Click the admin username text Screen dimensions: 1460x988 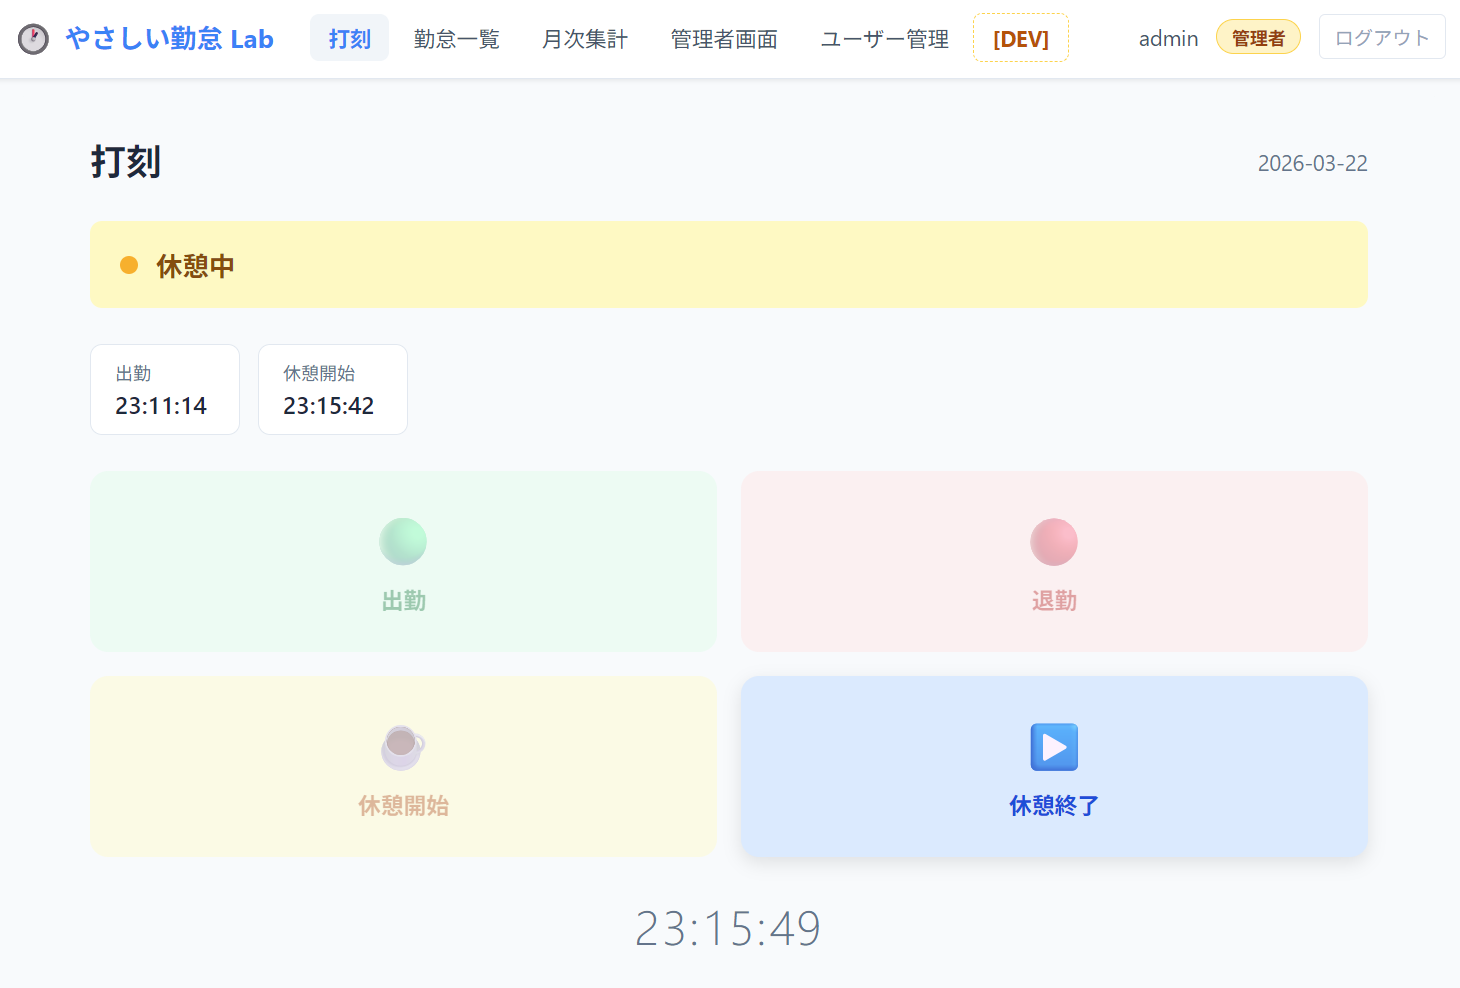click(1168, 39)
